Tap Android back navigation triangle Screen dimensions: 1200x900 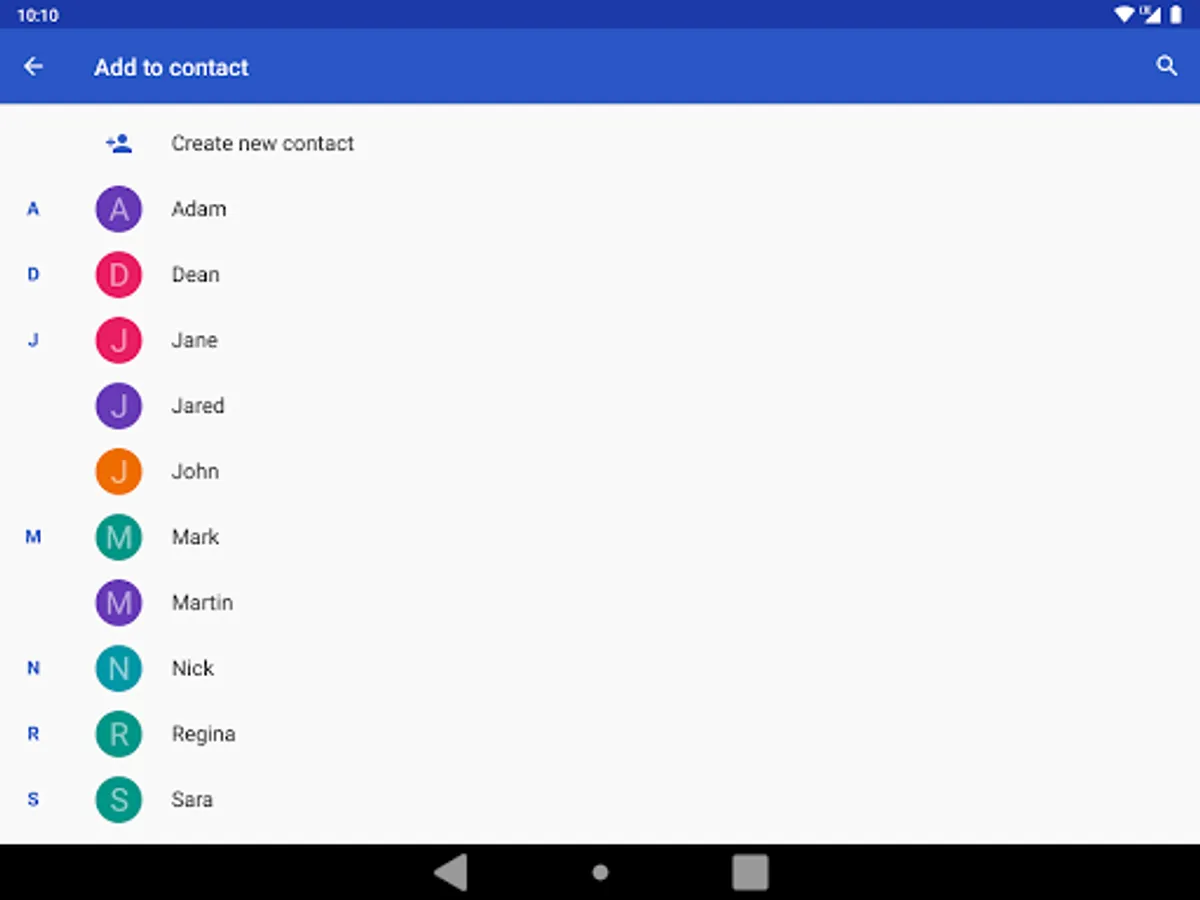[x=451, y=872]
